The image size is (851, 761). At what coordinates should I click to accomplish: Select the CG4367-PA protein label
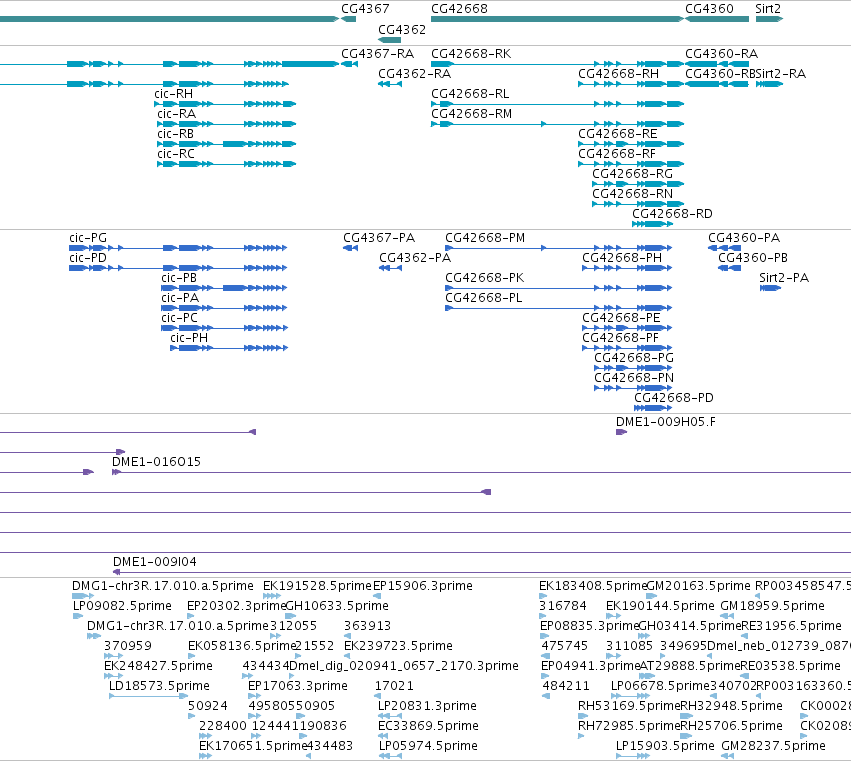click(379, 238)
